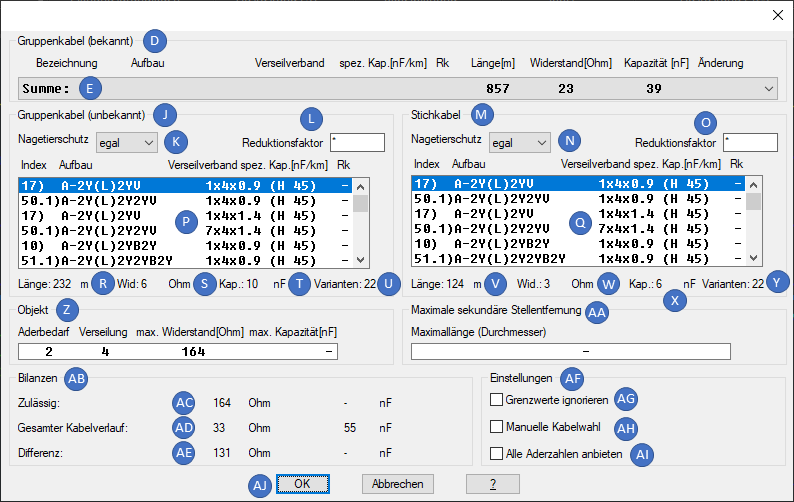Click scroll-down arrow of Gruppenkabel (unbekannt) list
794x502 pixels.
pos(361,260)
